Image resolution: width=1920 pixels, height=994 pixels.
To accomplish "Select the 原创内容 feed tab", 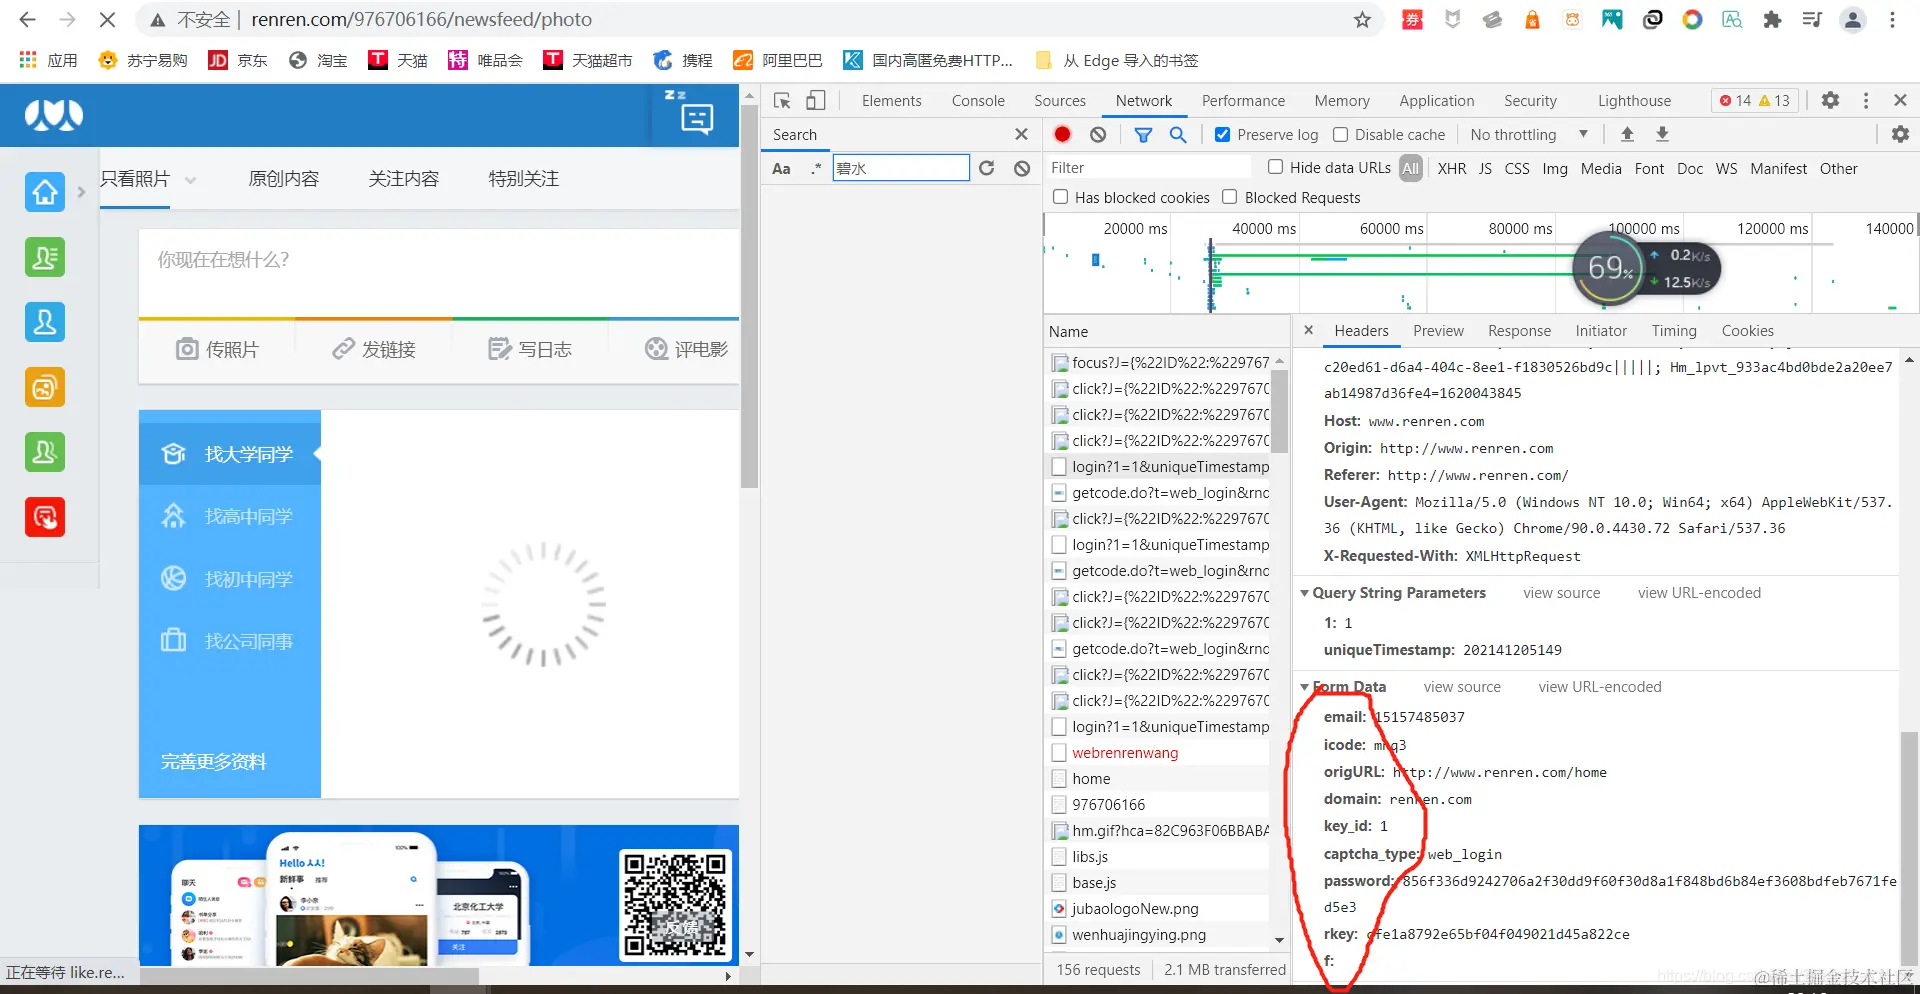I will 284,178.
